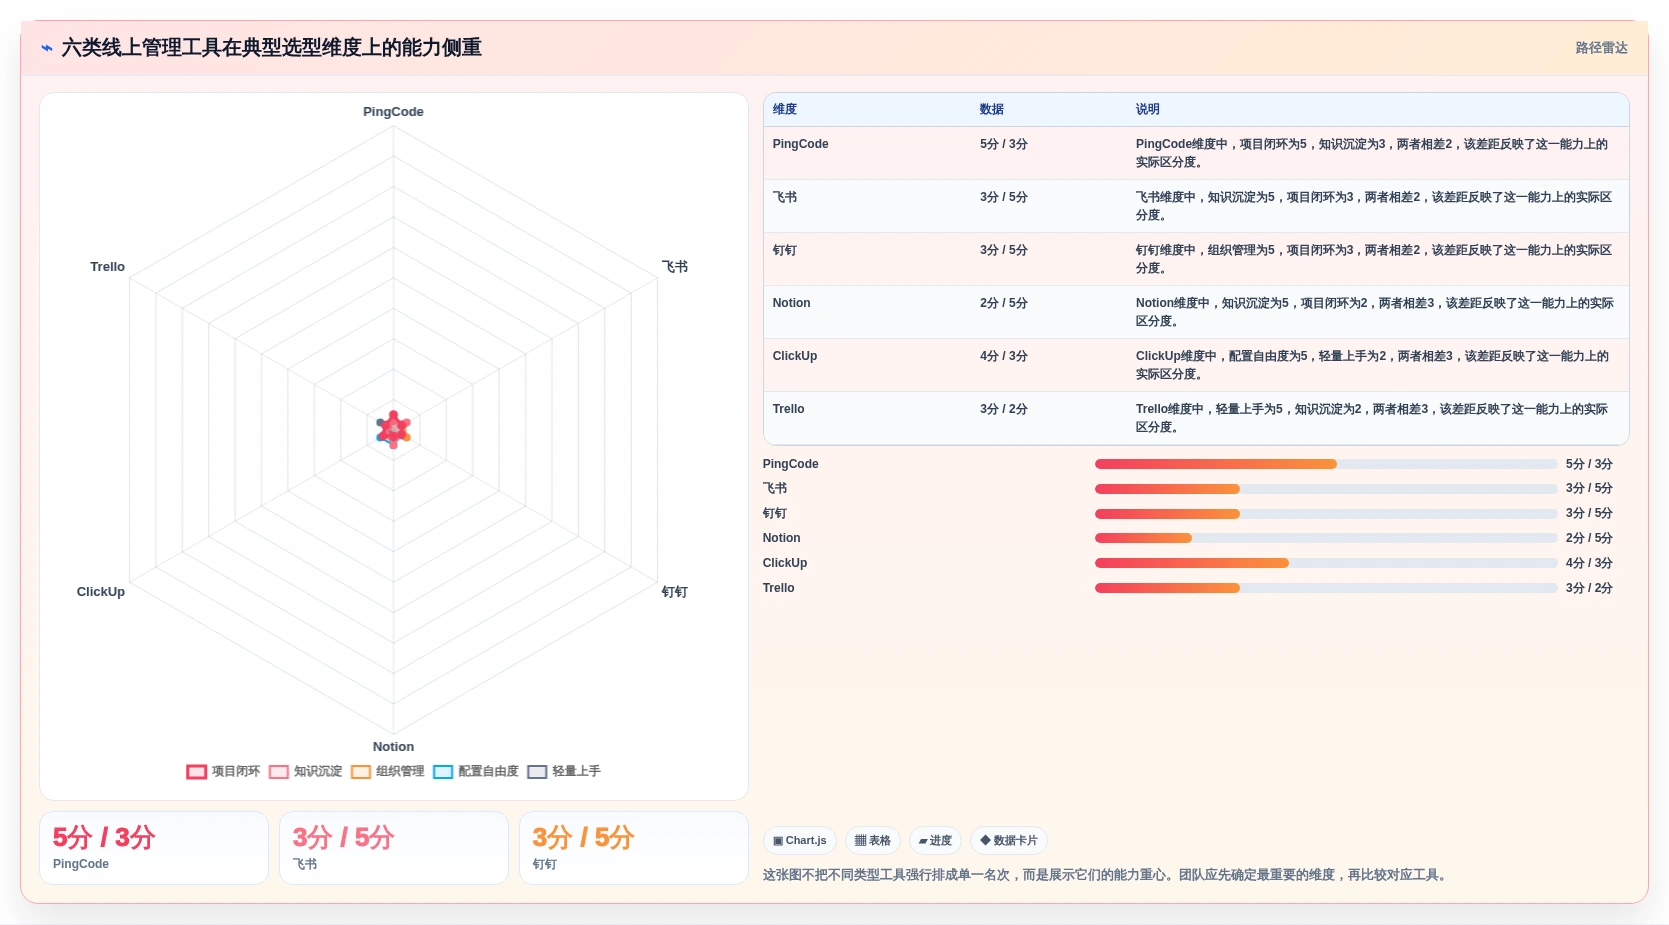The width and height of the screenshot is (1669, 925).
Task: Select the Notion table row name
Action: [791, 303]
